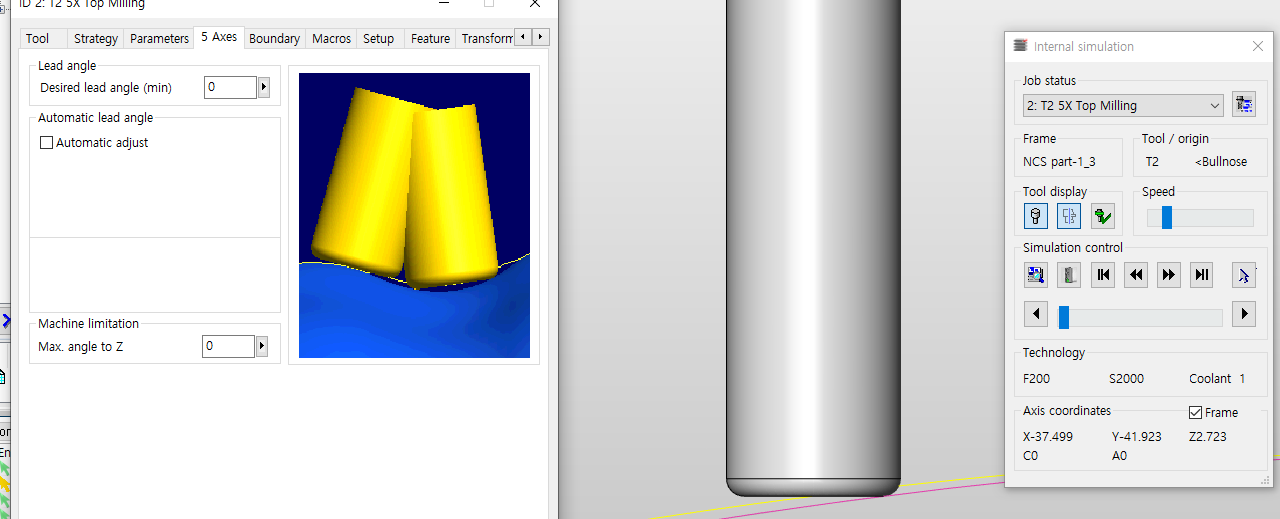Image resolution: width=1280 pixels, height=519 pixels.
Task: Fast forward the simulation
Action: pyautogui.click(x=1169, y=275)
